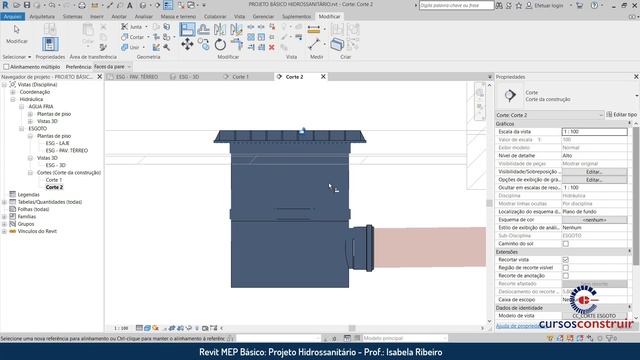Click the Revit R application logo
This screenshot has width=640, height=360.
[5, 5]
